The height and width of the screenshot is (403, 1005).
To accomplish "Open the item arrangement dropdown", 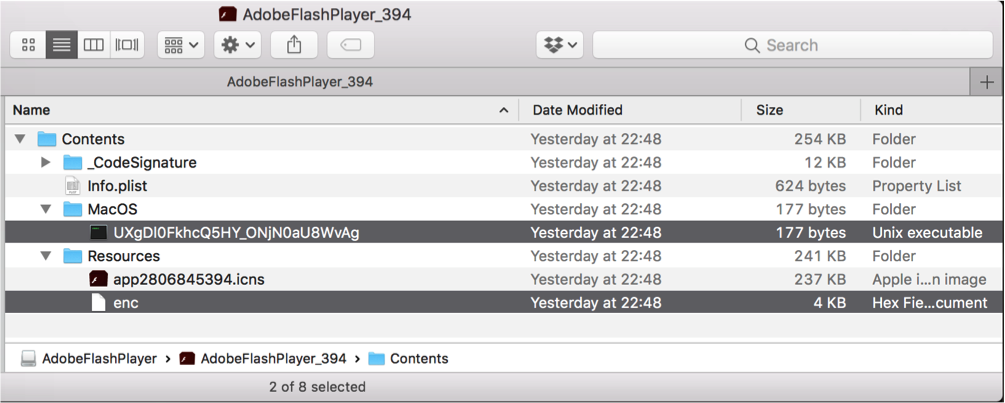I will coord(181,45).
